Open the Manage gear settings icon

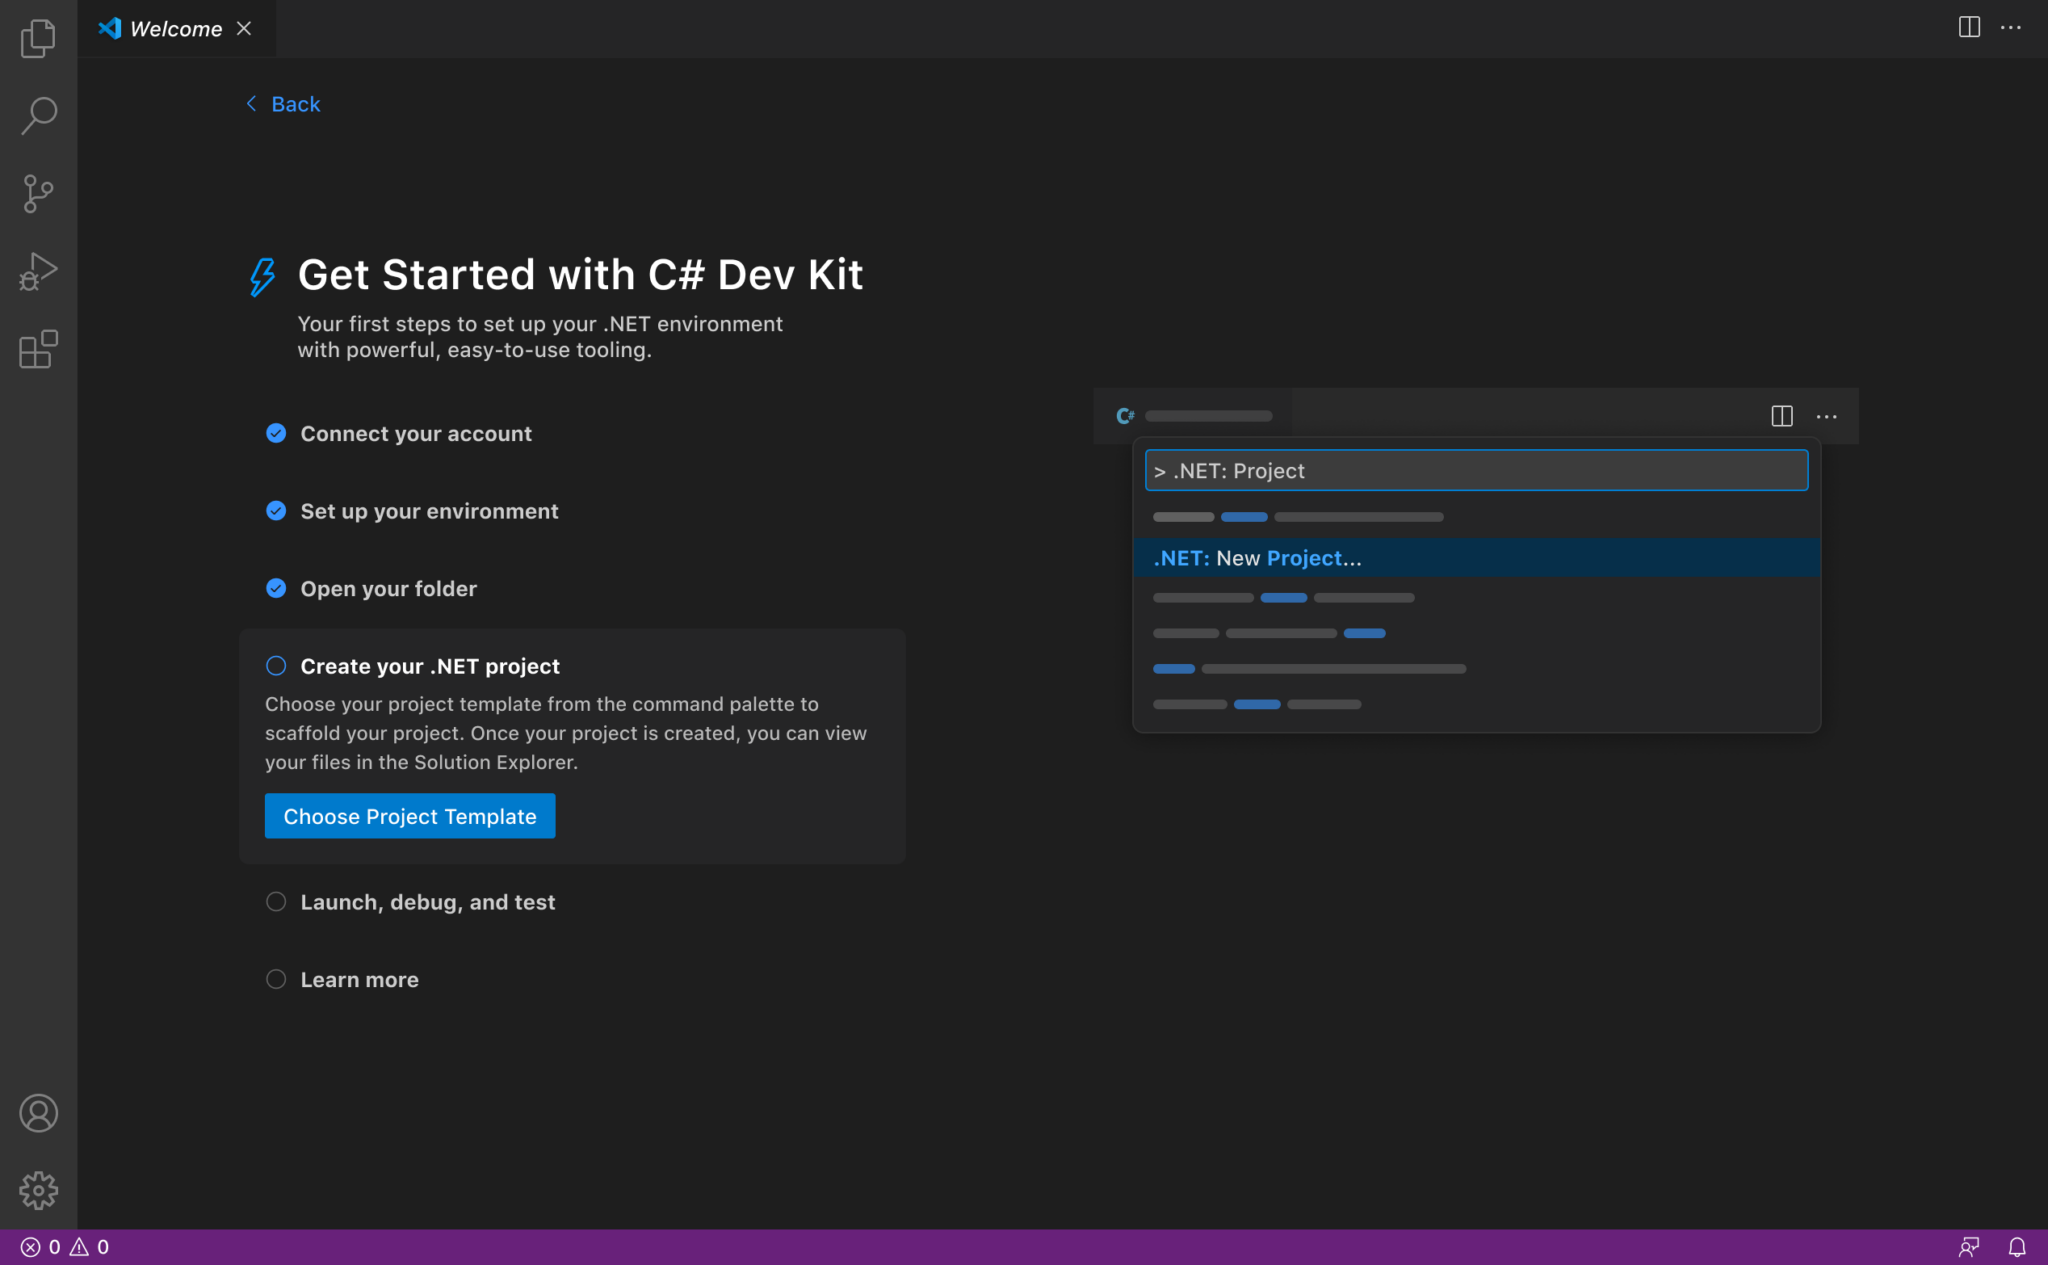point(38,1190)
